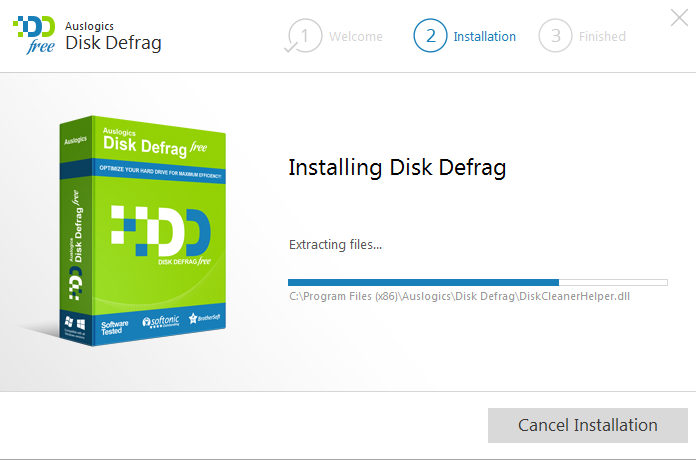Click the Softonic logo on the box

click(160, 322)
